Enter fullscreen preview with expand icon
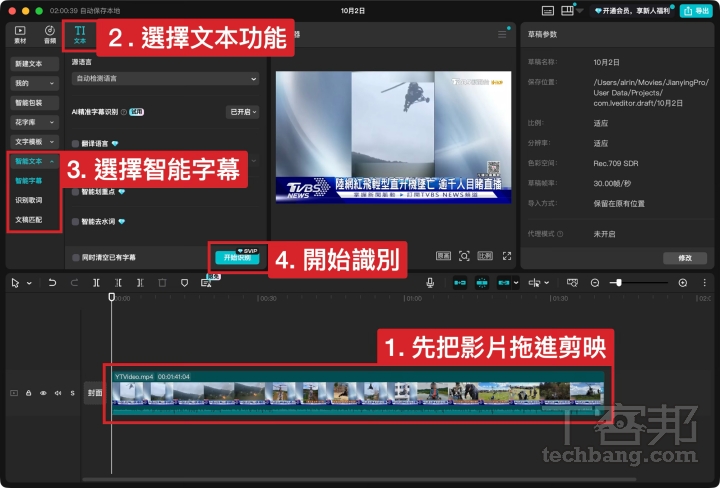720x488 pixels. tap(507, 256)
